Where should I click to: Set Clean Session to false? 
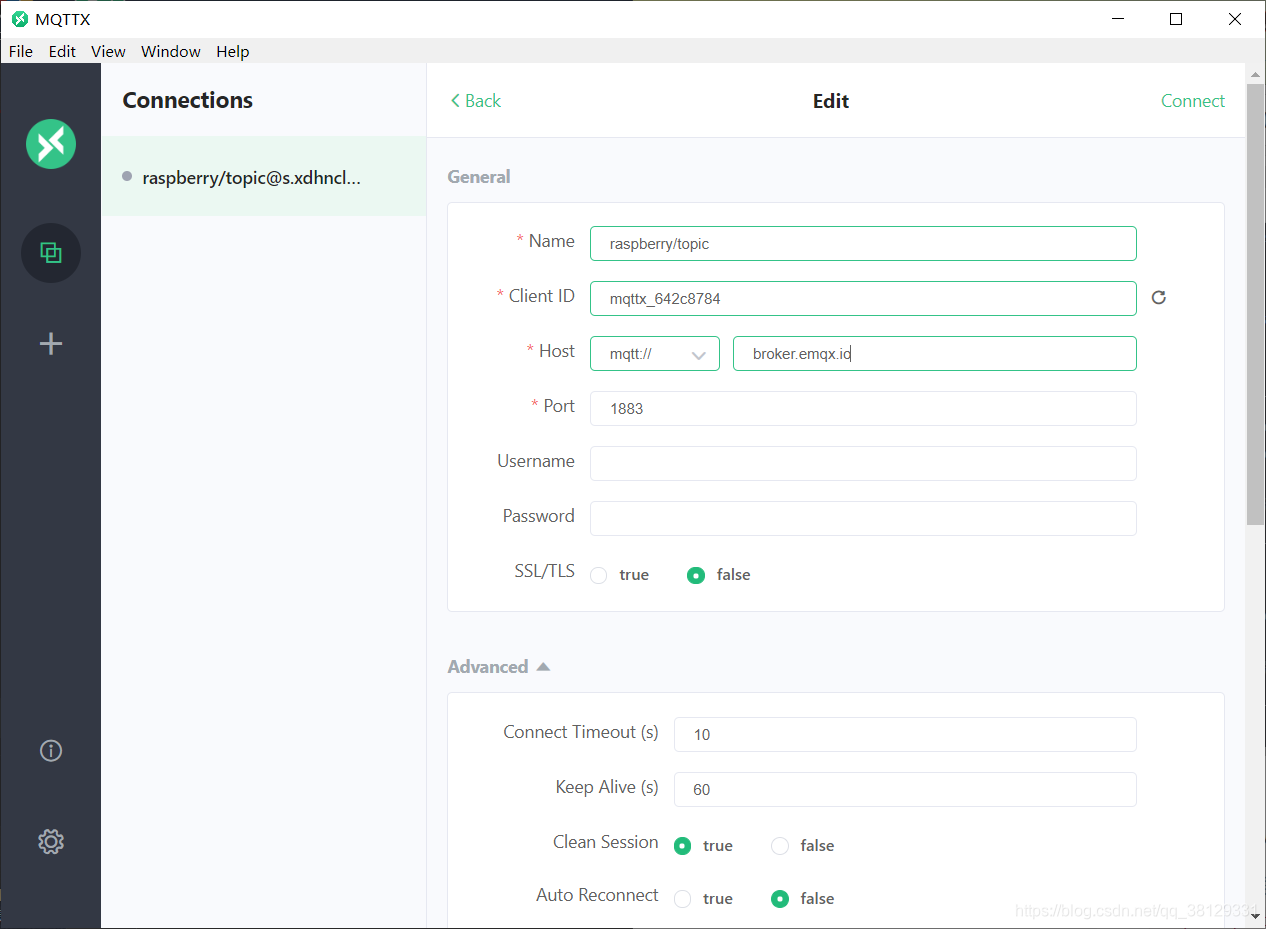pyautogui.click(x=780, y=846)
